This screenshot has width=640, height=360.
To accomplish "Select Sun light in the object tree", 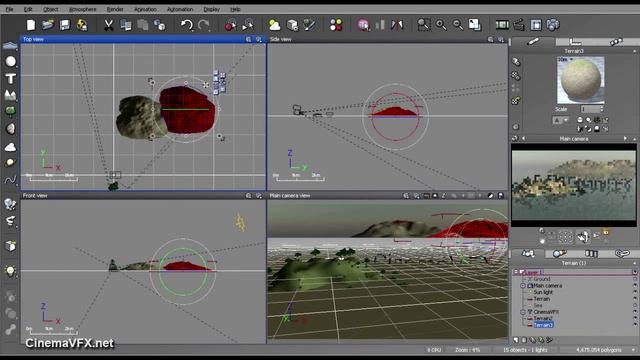I will coord(543,292).
